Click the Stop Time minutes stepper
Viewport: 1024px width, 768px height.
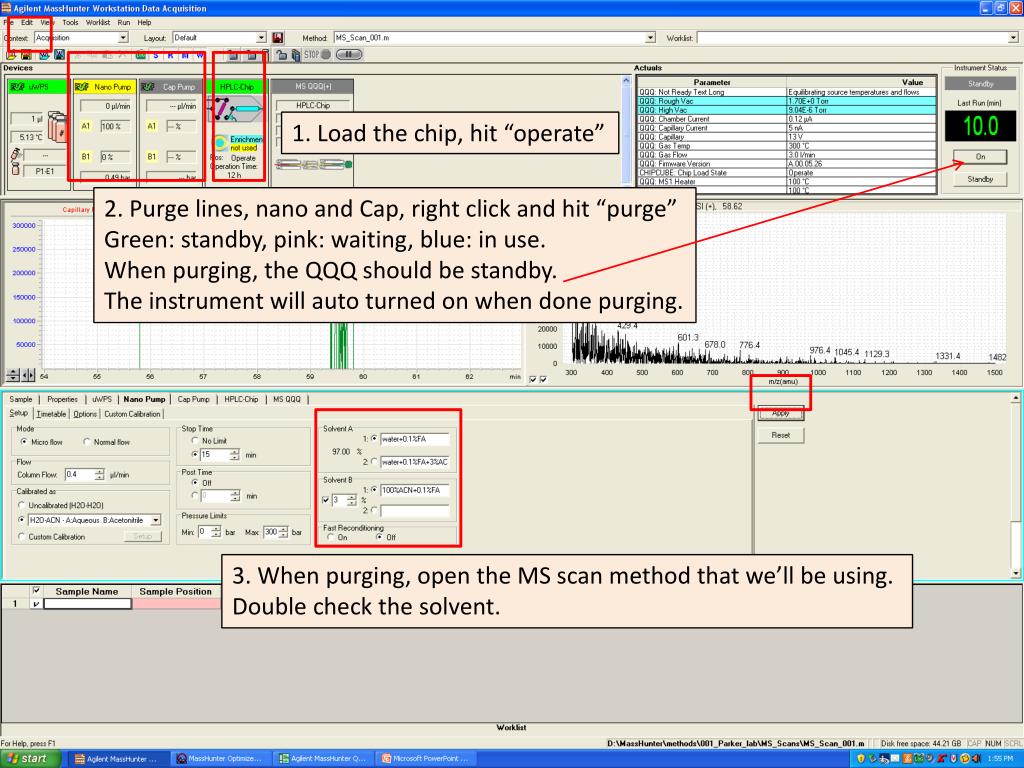tap(235, 455)
